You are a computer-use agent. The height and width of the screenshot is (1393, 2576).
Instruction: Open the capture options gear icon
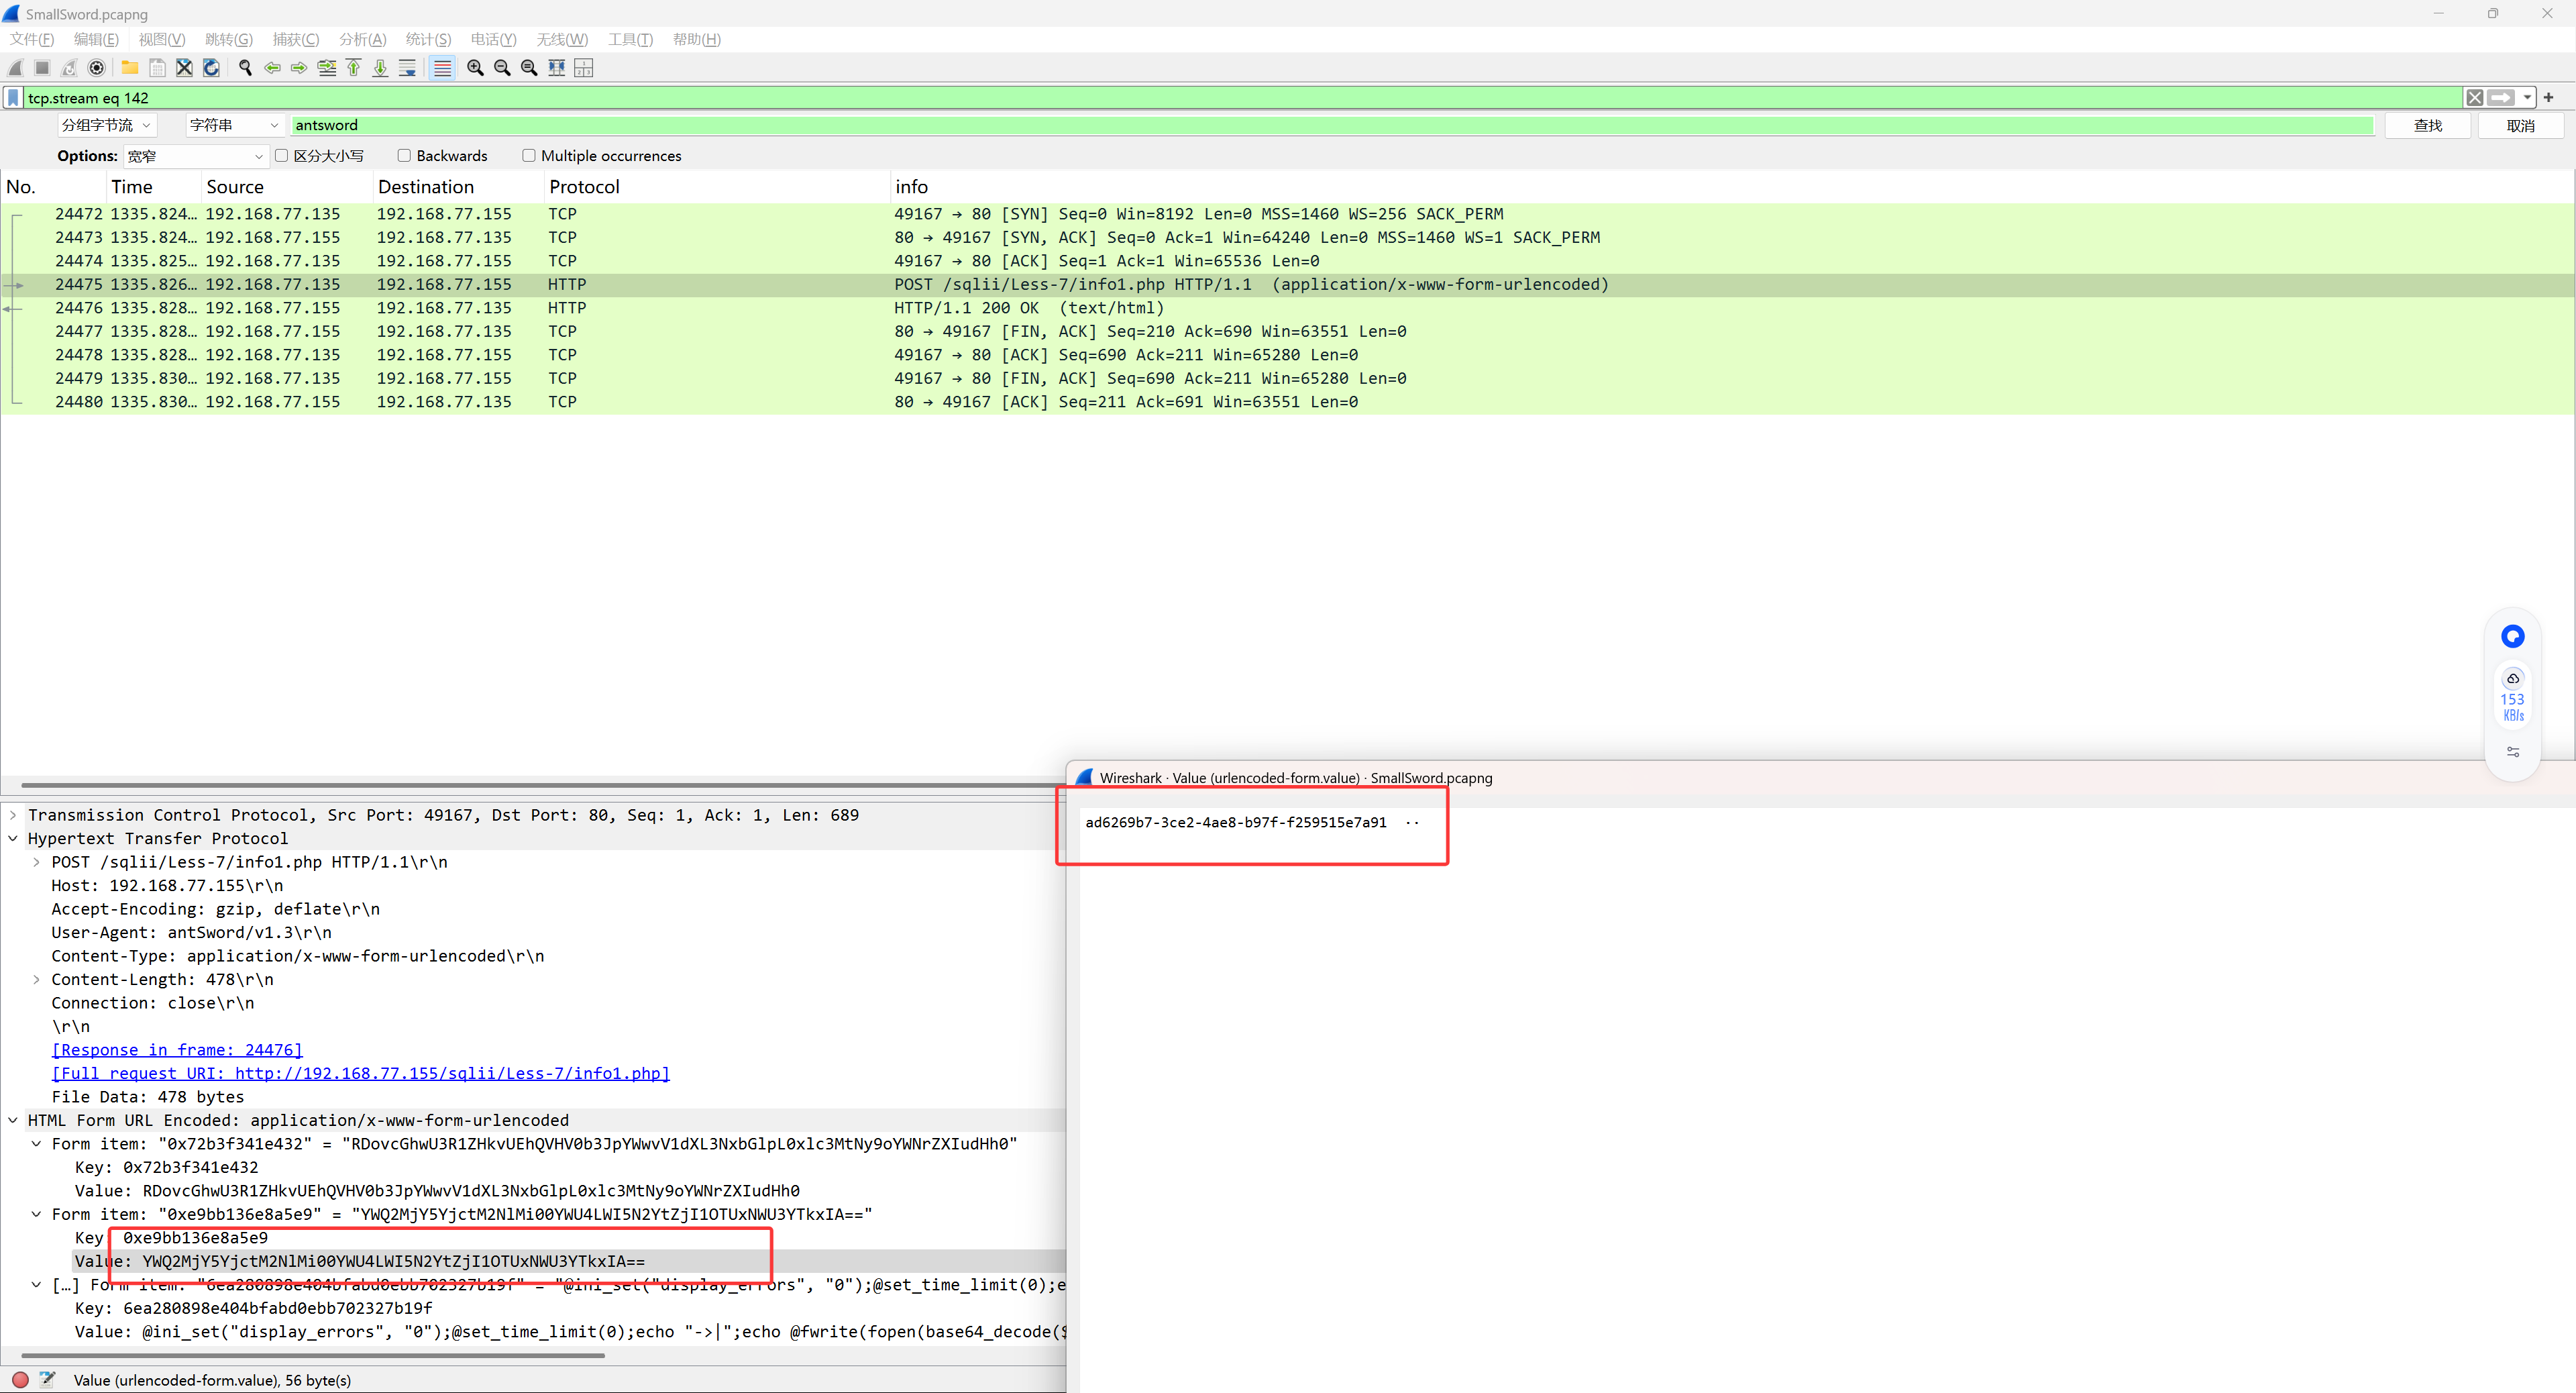tap(96, 68)
